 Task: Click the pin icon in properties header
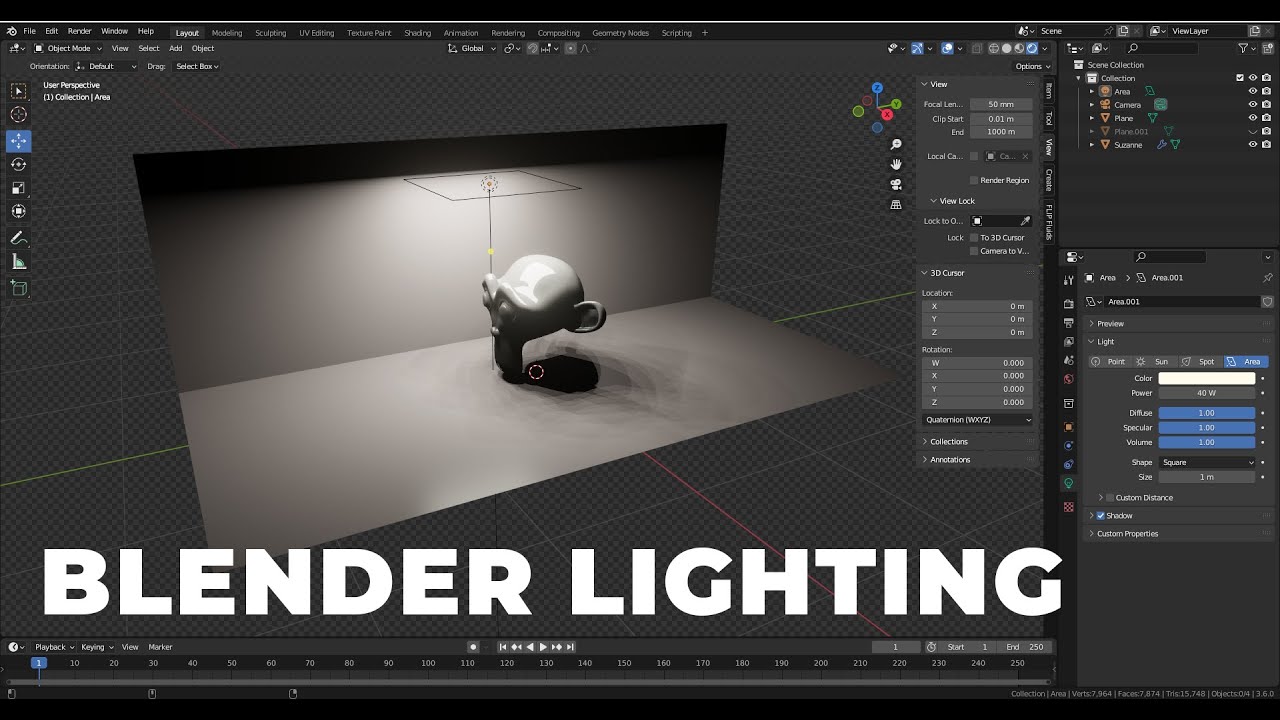1268,277
